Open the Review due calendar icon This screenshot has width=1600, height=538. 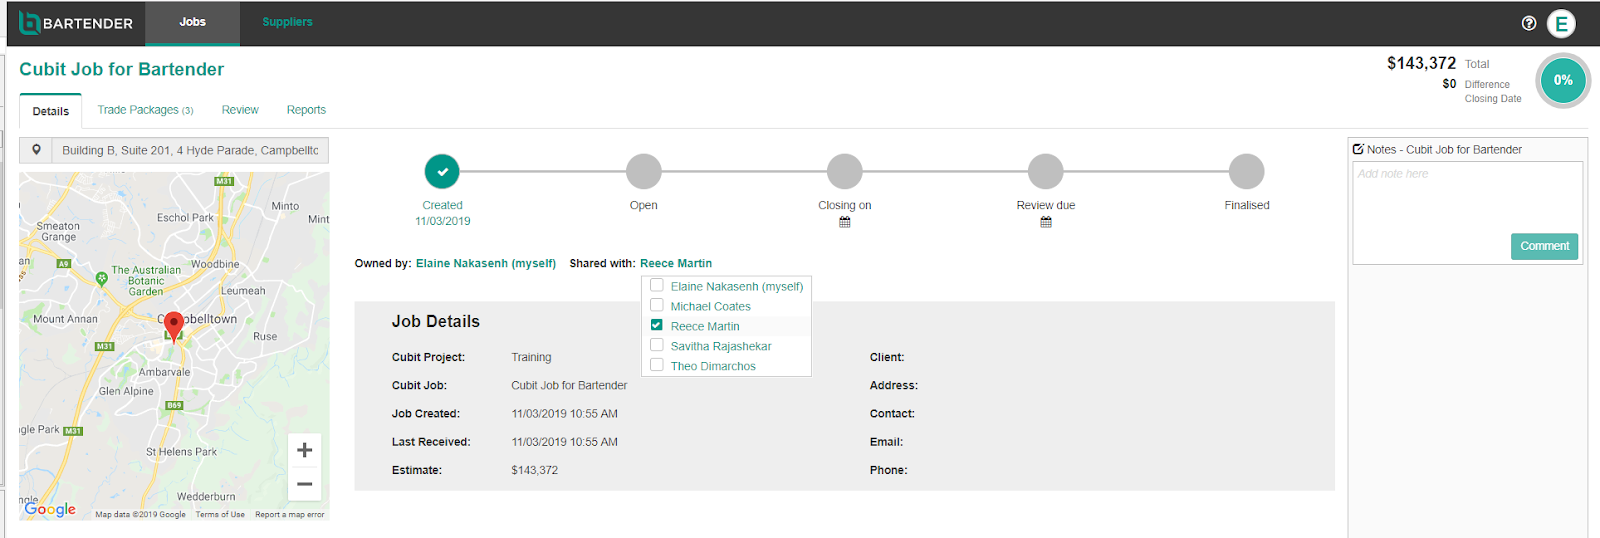point(1046,222)
